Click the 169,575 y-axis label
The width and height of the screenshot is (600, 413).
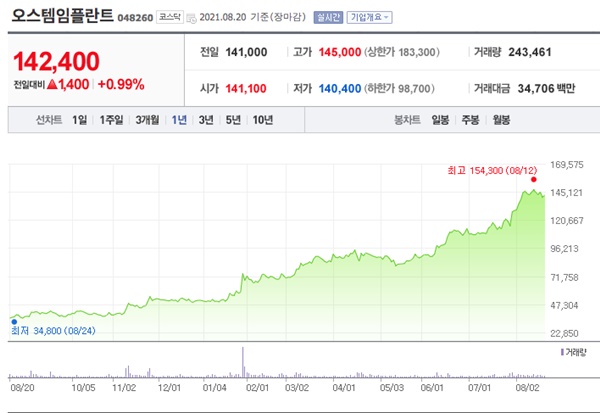(567, 165)
